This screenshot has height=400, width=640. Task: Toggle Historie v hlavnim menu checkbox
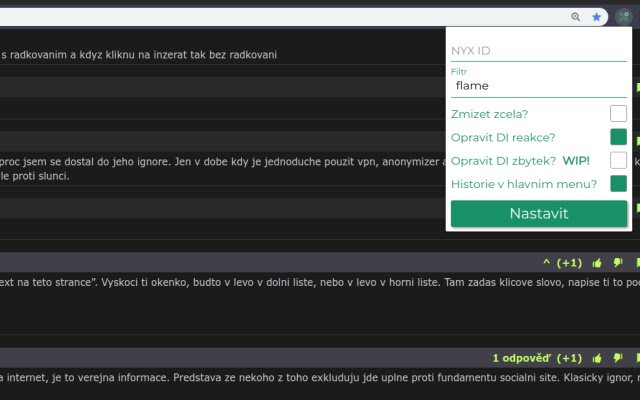(618, 184)
